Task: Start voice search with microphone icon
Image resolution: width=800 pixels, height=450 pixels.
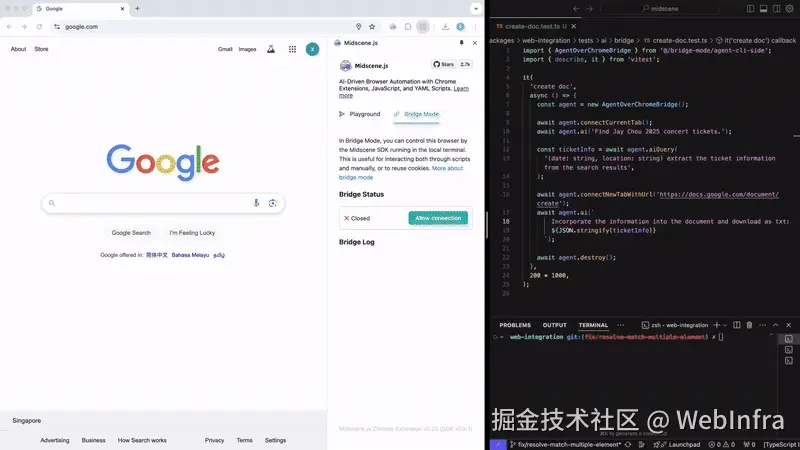Action: point(256,203)
